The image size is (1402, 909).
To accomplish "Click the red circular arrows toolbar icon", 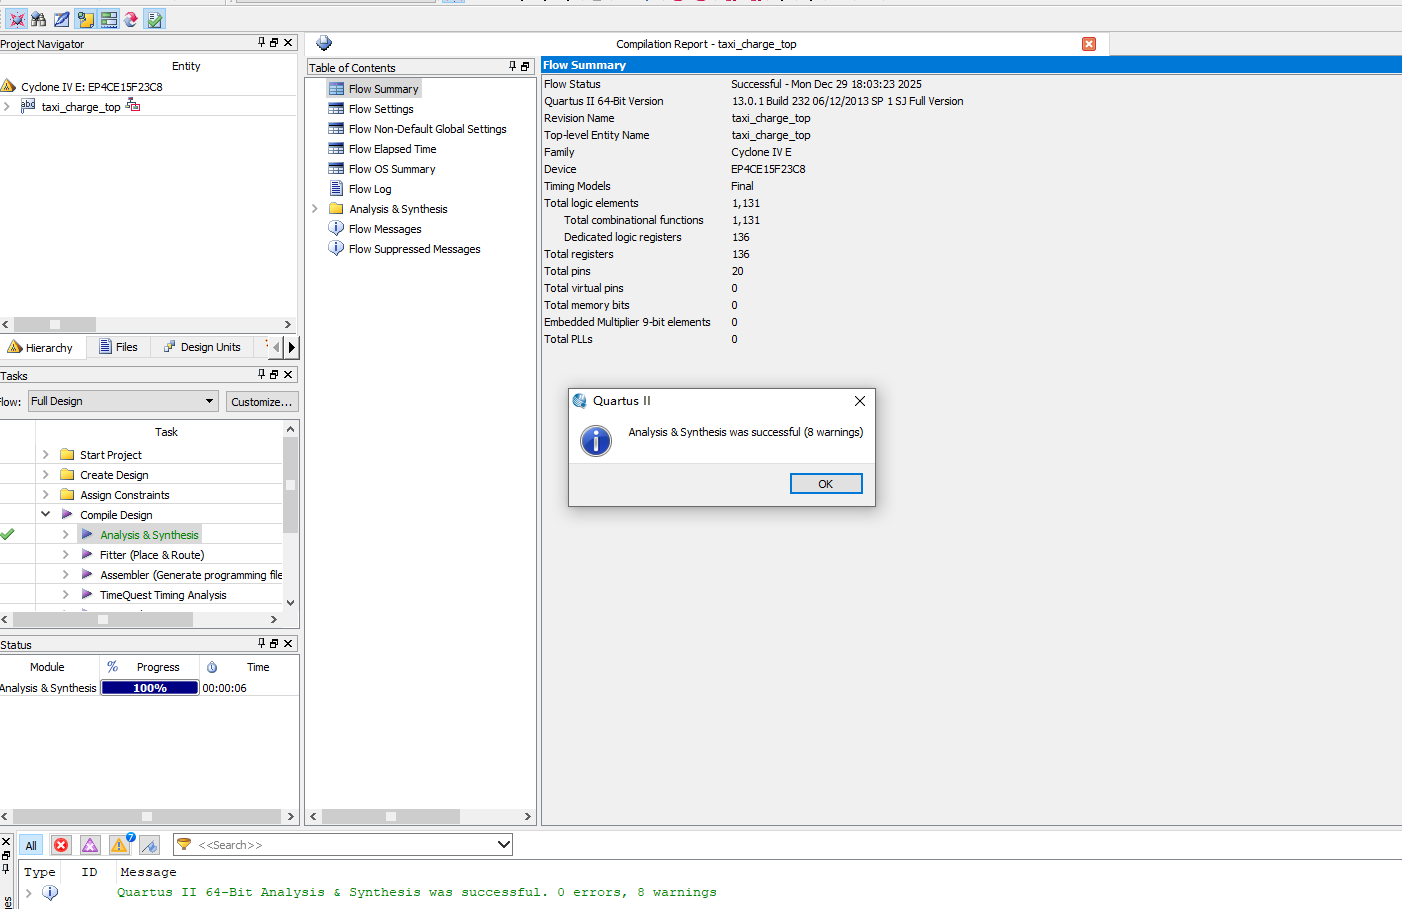I will click(x=131, y=19).
